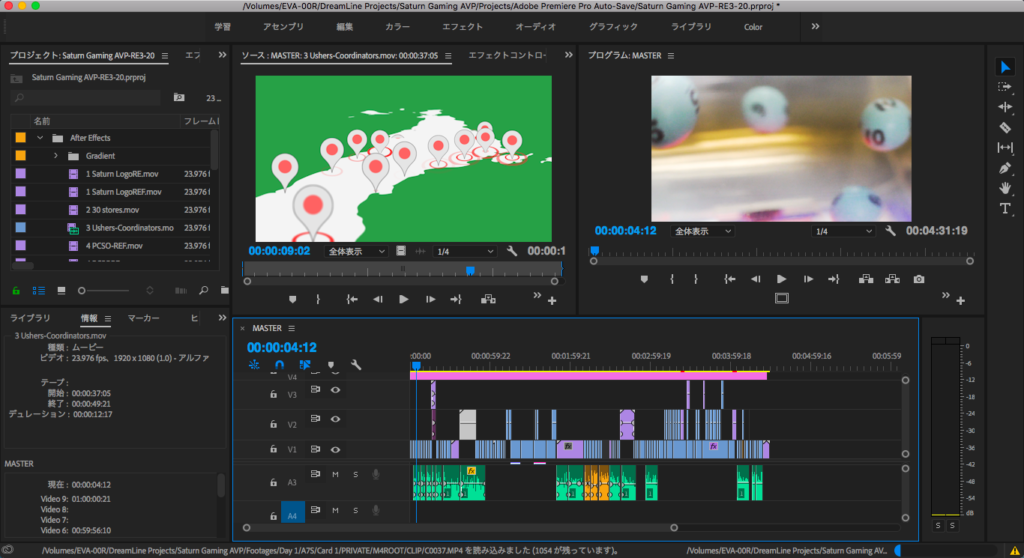Click the Source monitor play button
This screenshot has height=558, width=1024.
(x=403, y=299)
